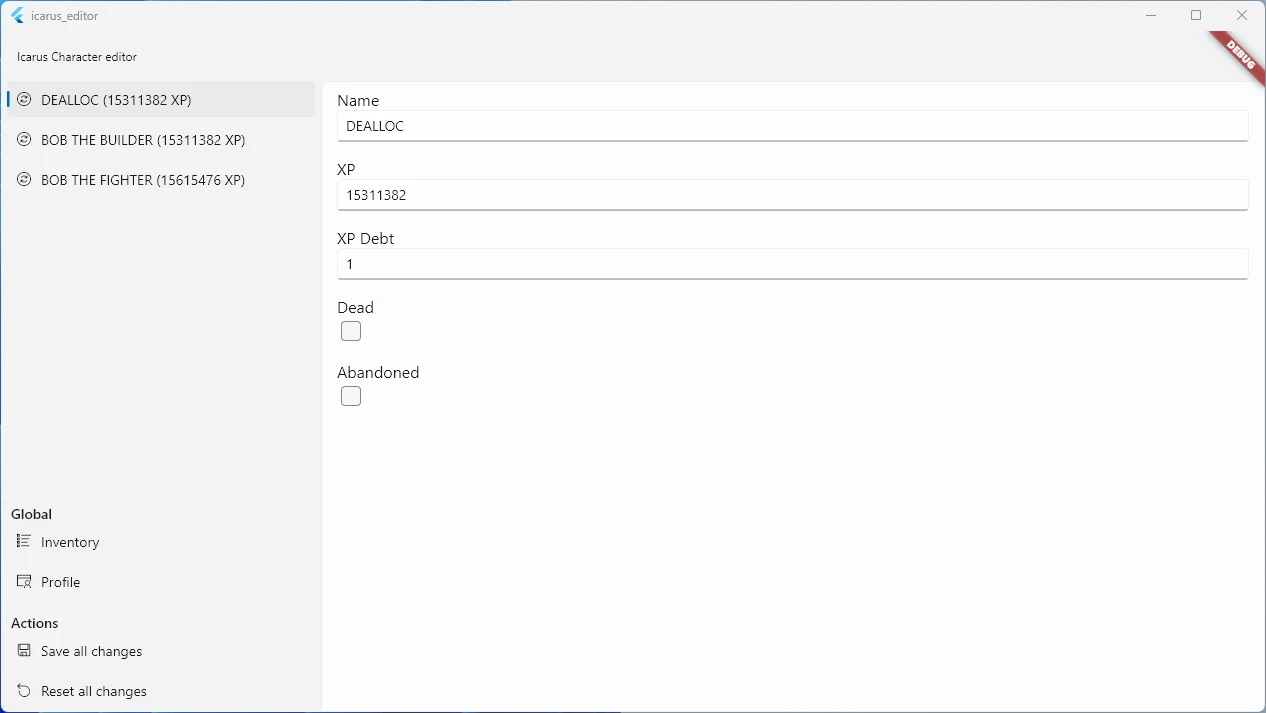This screenshot has width=1266, height=713.
Task: Click the Inventory list icon
Action: pyautogui.click(x=24, y=541)
